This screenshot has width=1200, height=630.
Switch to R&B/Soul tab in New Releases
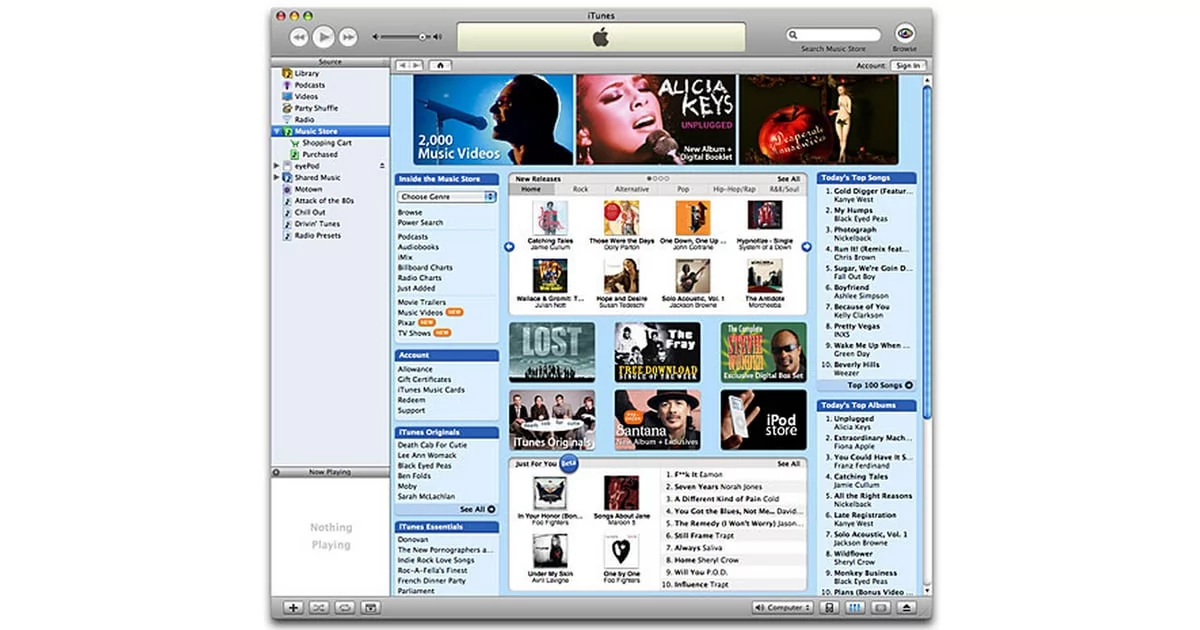click(783, 189)
